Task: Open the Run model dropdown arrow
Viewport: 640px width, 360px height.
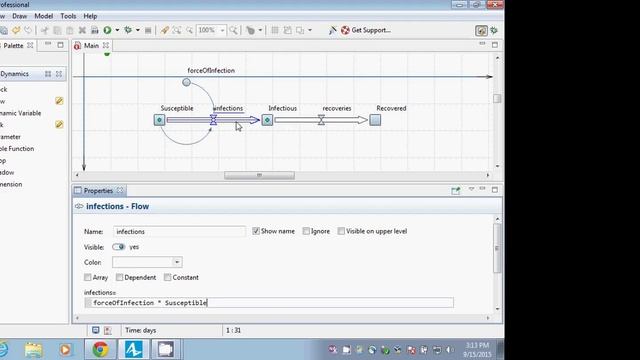Action: coord(117,30)
